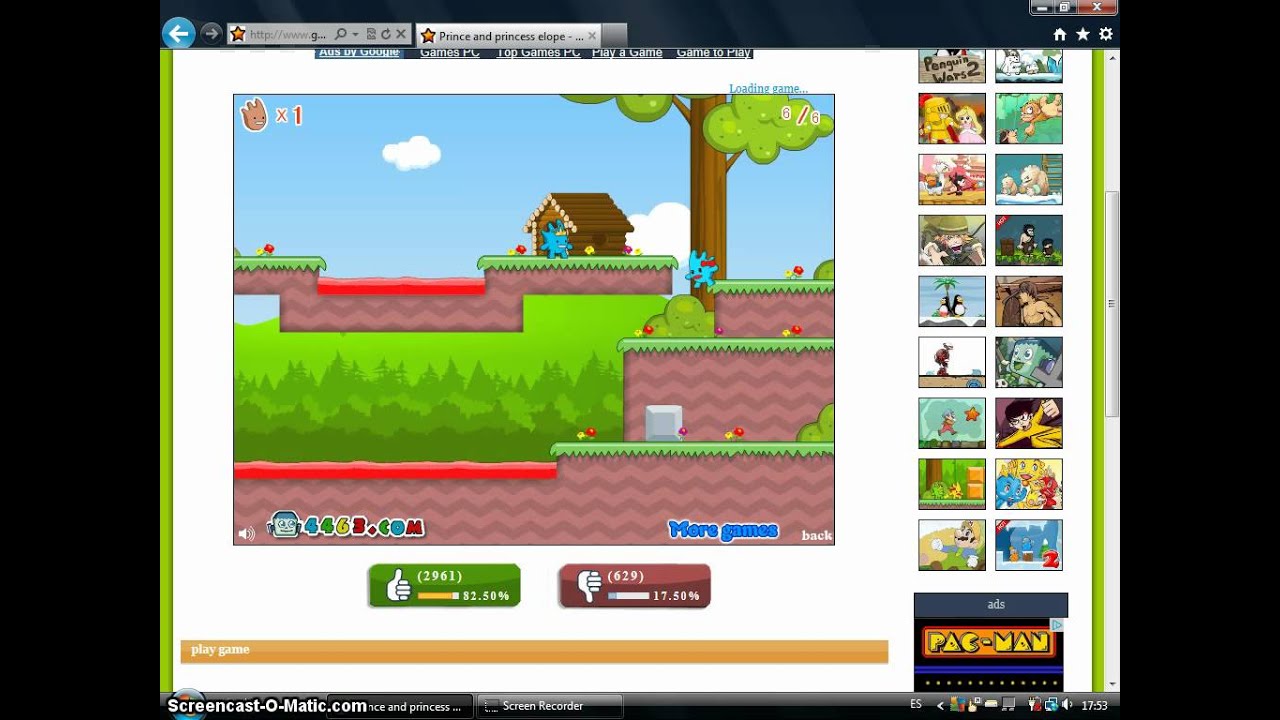
Task: Open the blue and red creatures thumbnail
Action: pyautogui.click(x=1029, y=485)
